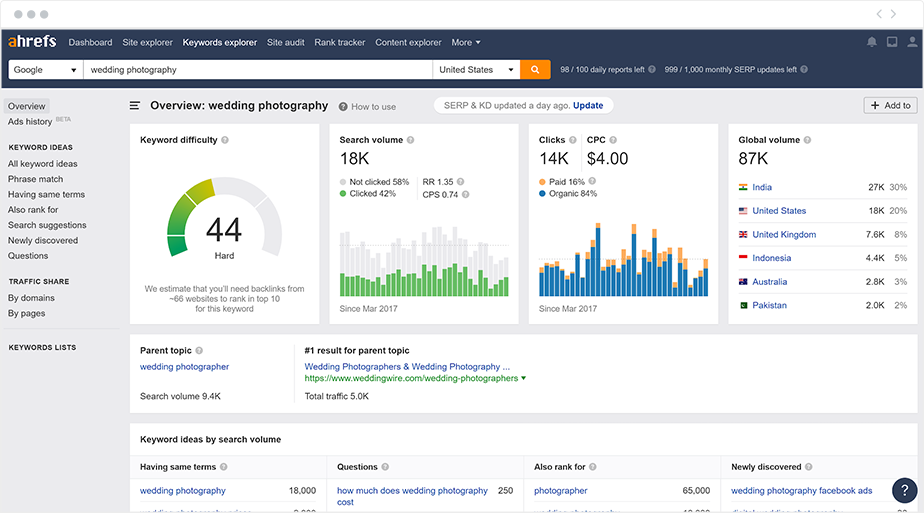Viewport: 924px width, 513px height.
Task: Click the Keyword difficulty info icon
Action: (225, 140)
